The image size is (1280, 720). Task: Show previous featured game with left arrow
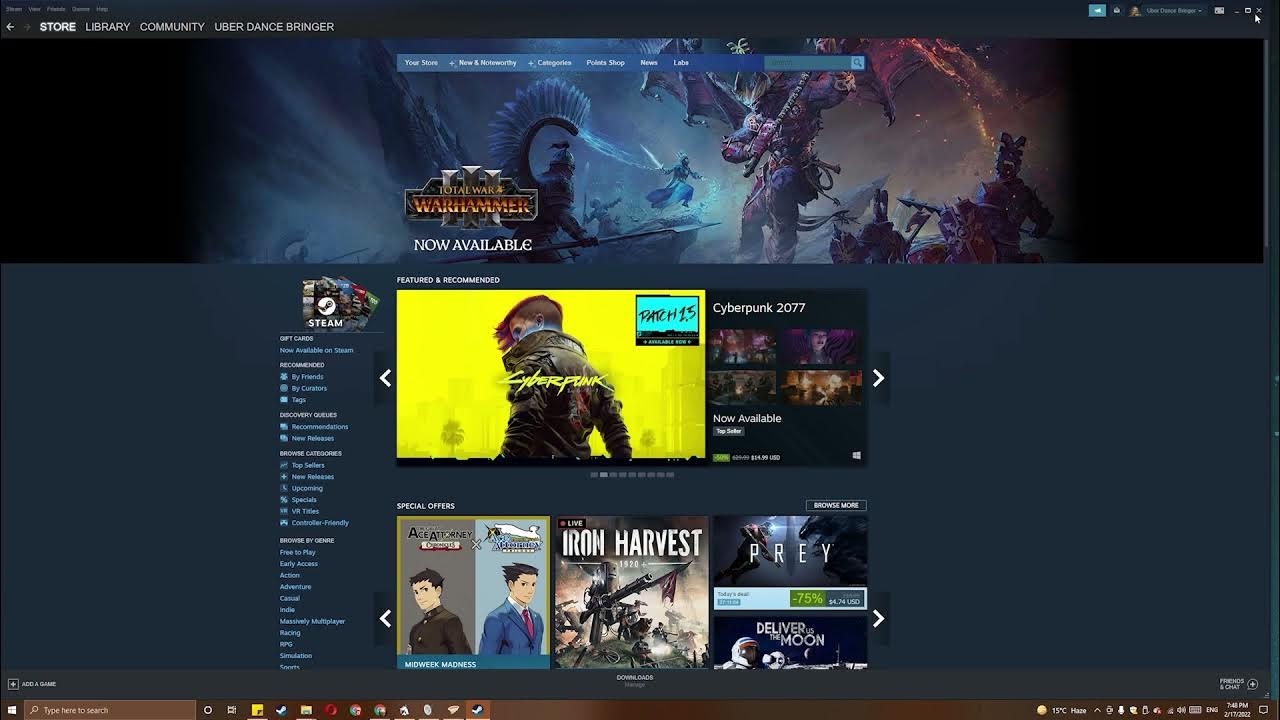tap(385, 378)
